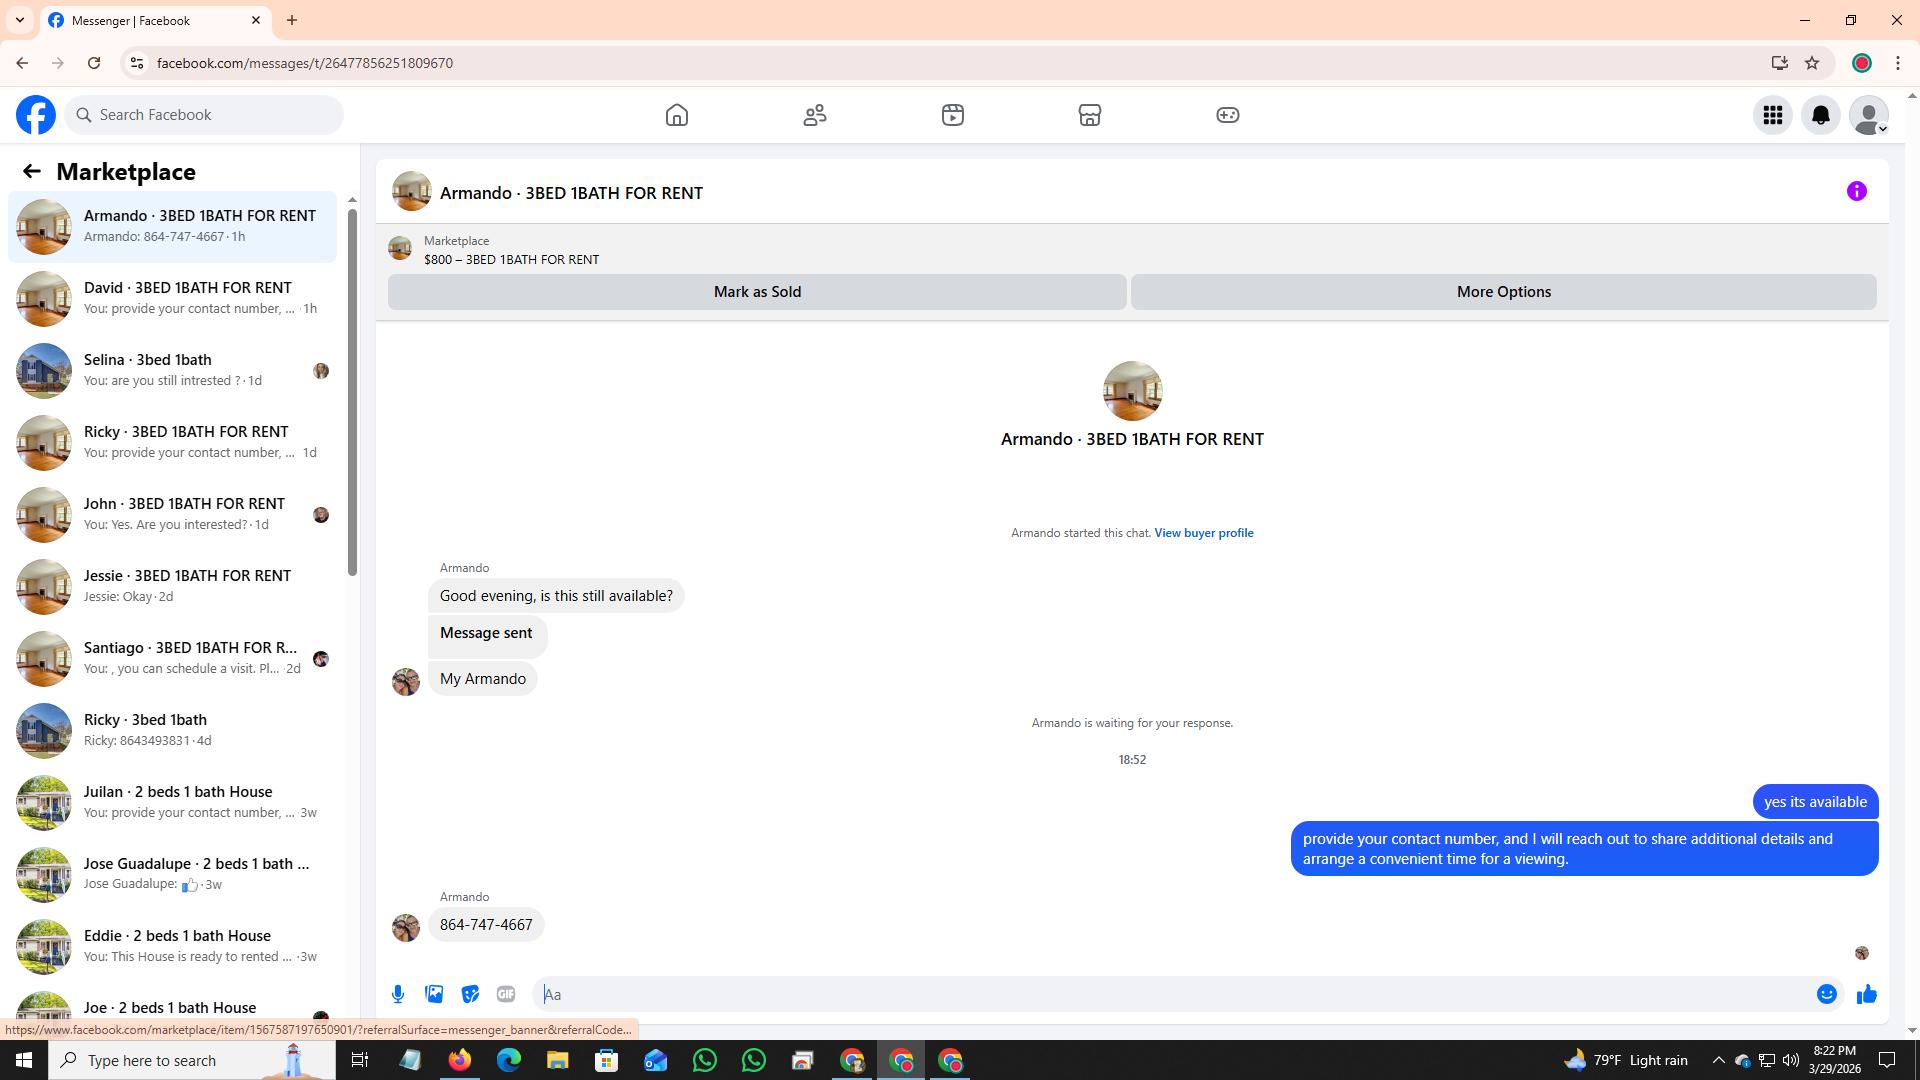The image size is (1920, 1080).
Task: Open John's 3BED 1BATH conversation
Action: (173, 515)
